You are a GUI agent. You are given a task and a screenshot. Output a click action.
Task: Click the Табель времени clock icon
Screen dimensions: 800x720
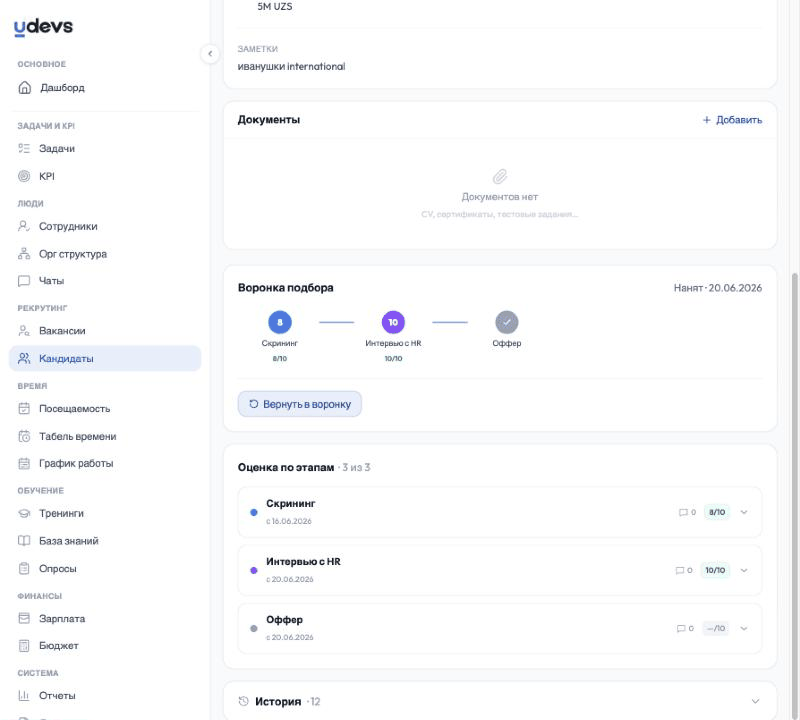24,436
